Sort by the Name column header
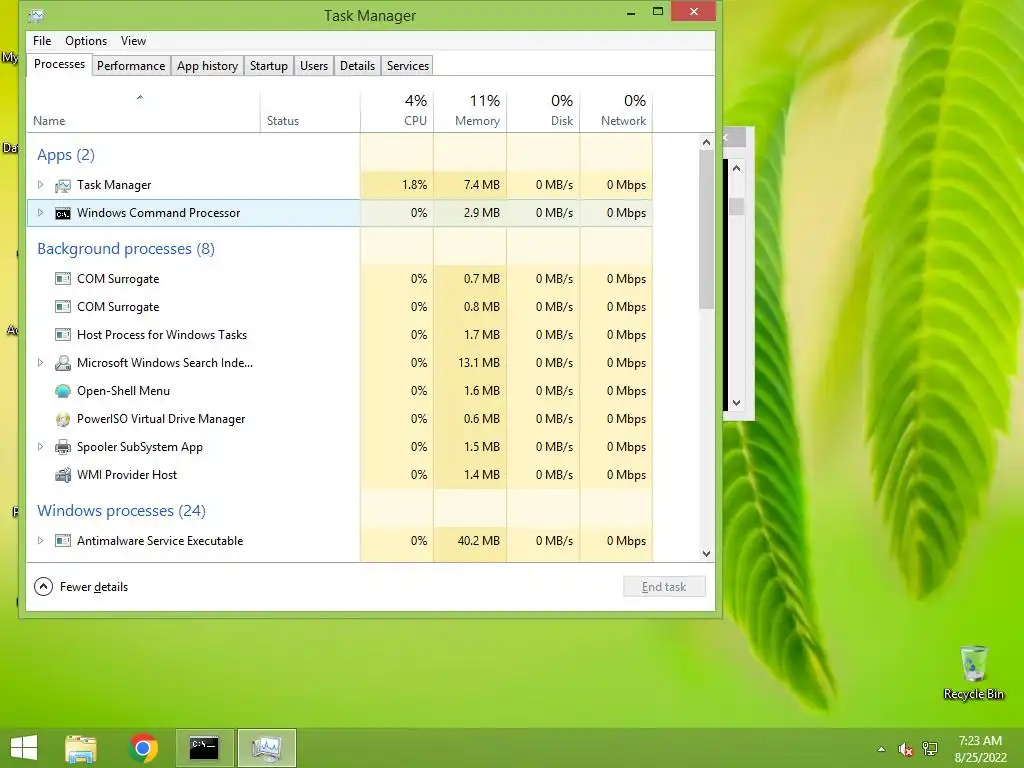 [x=143, y=111]
